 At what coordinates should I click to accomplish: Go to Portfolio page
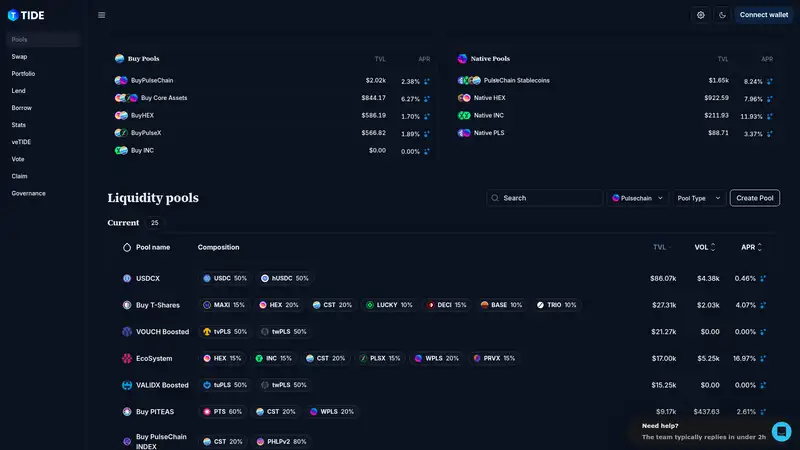pos(23,73)
